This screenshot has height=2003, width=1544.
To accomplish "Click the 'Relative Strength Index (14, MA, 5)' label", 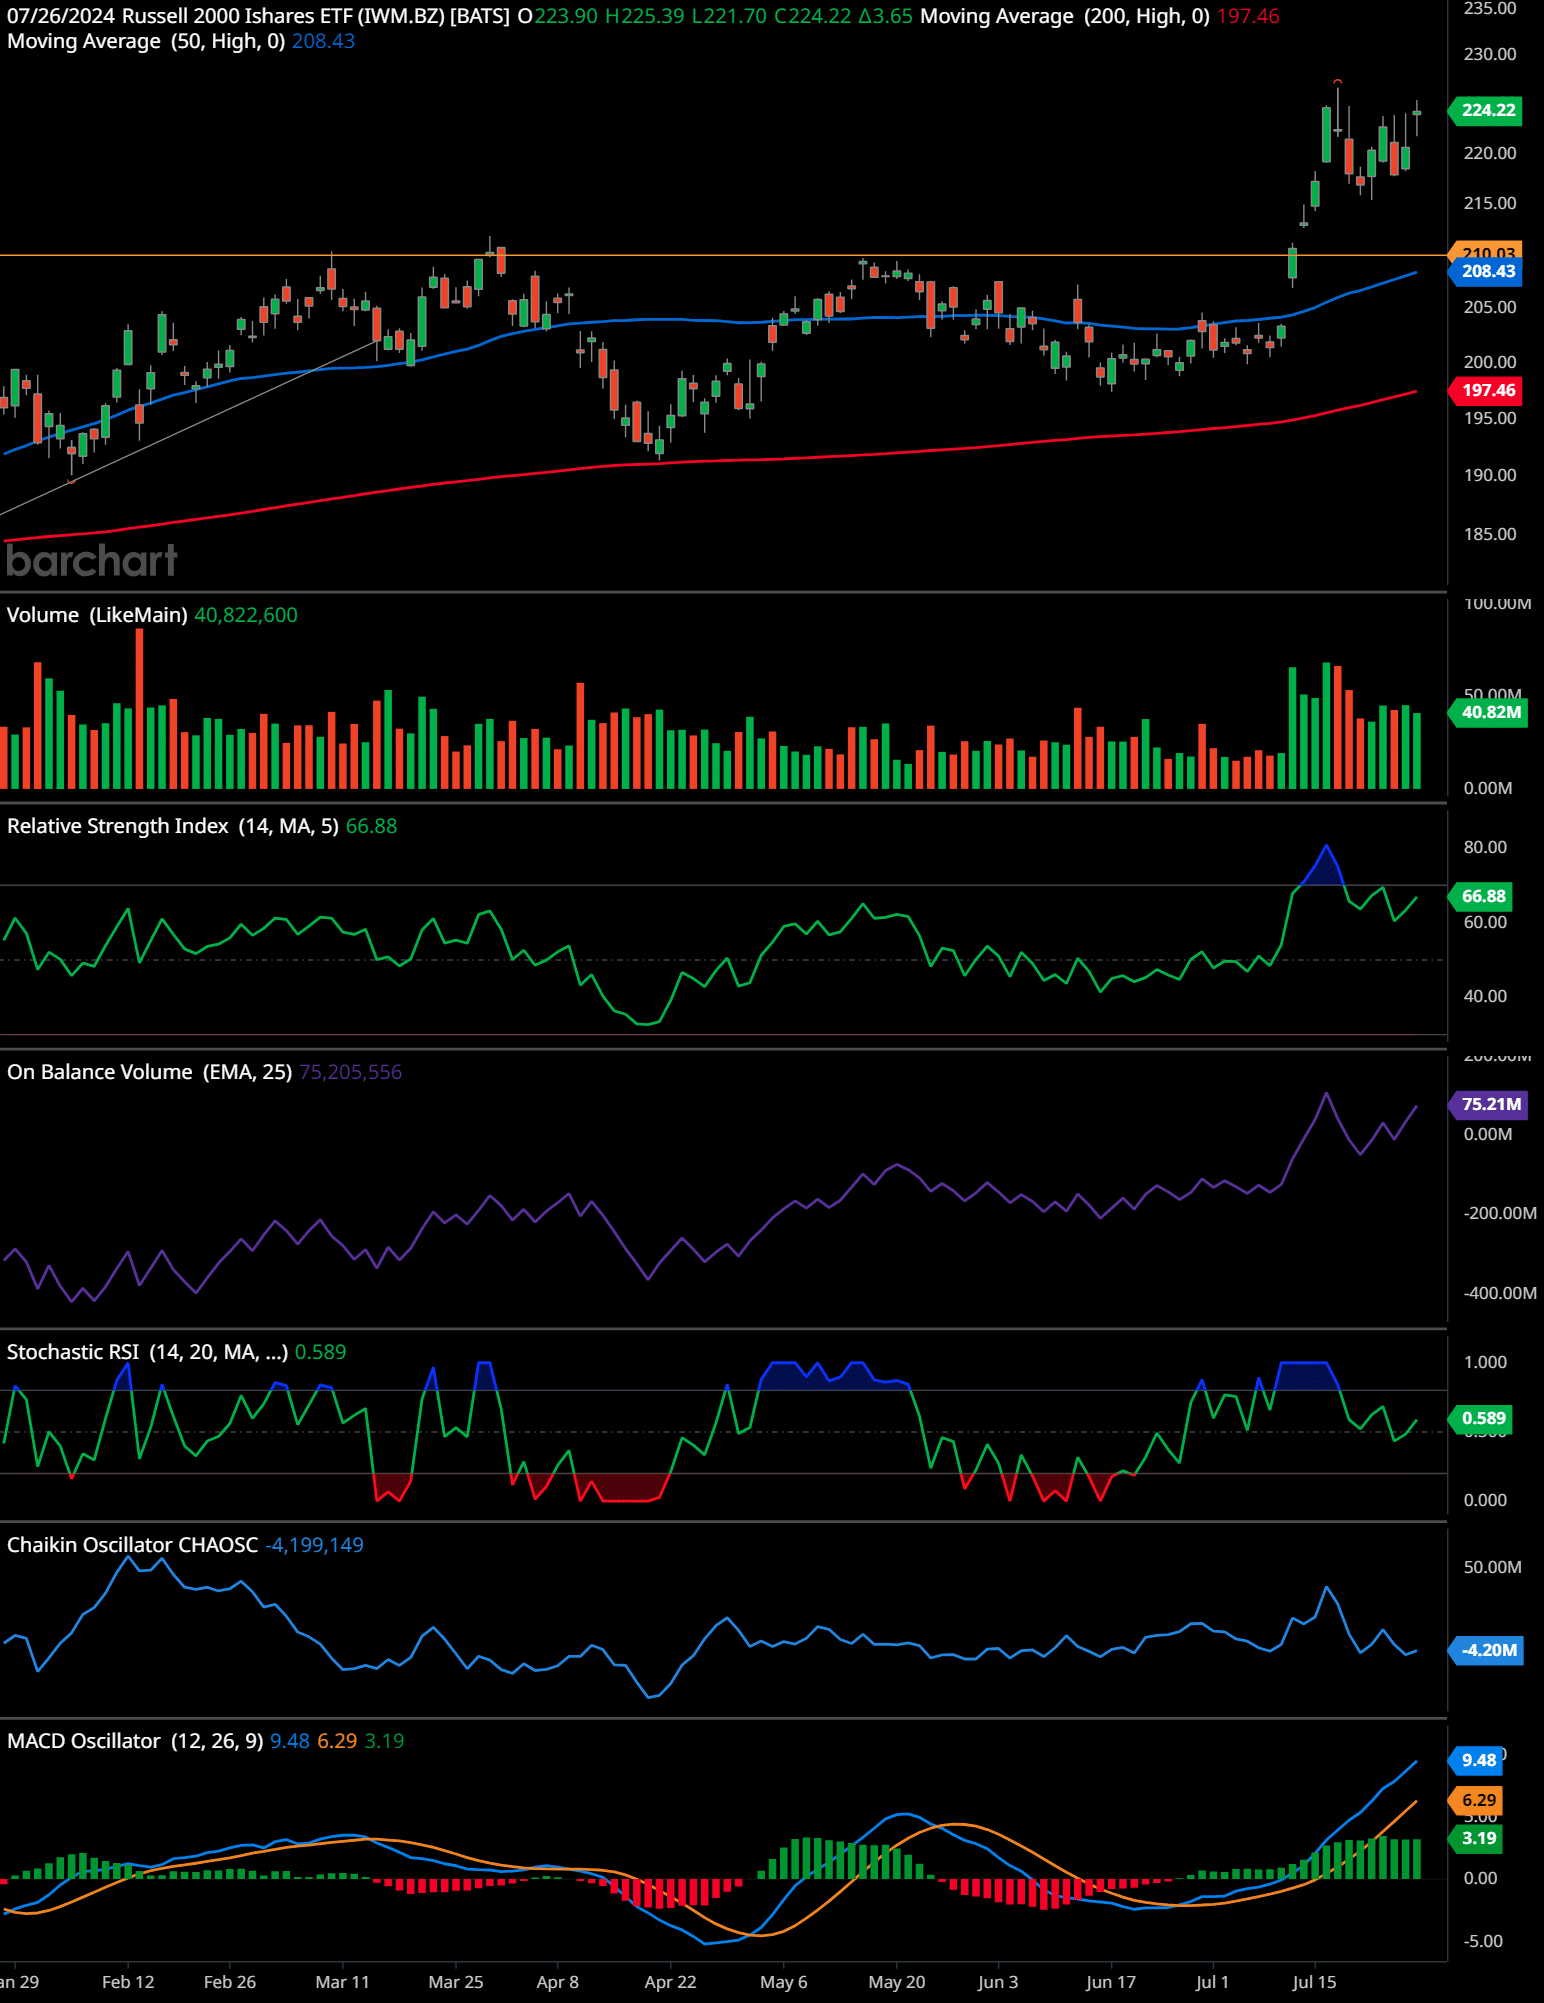I will [173, 826].
